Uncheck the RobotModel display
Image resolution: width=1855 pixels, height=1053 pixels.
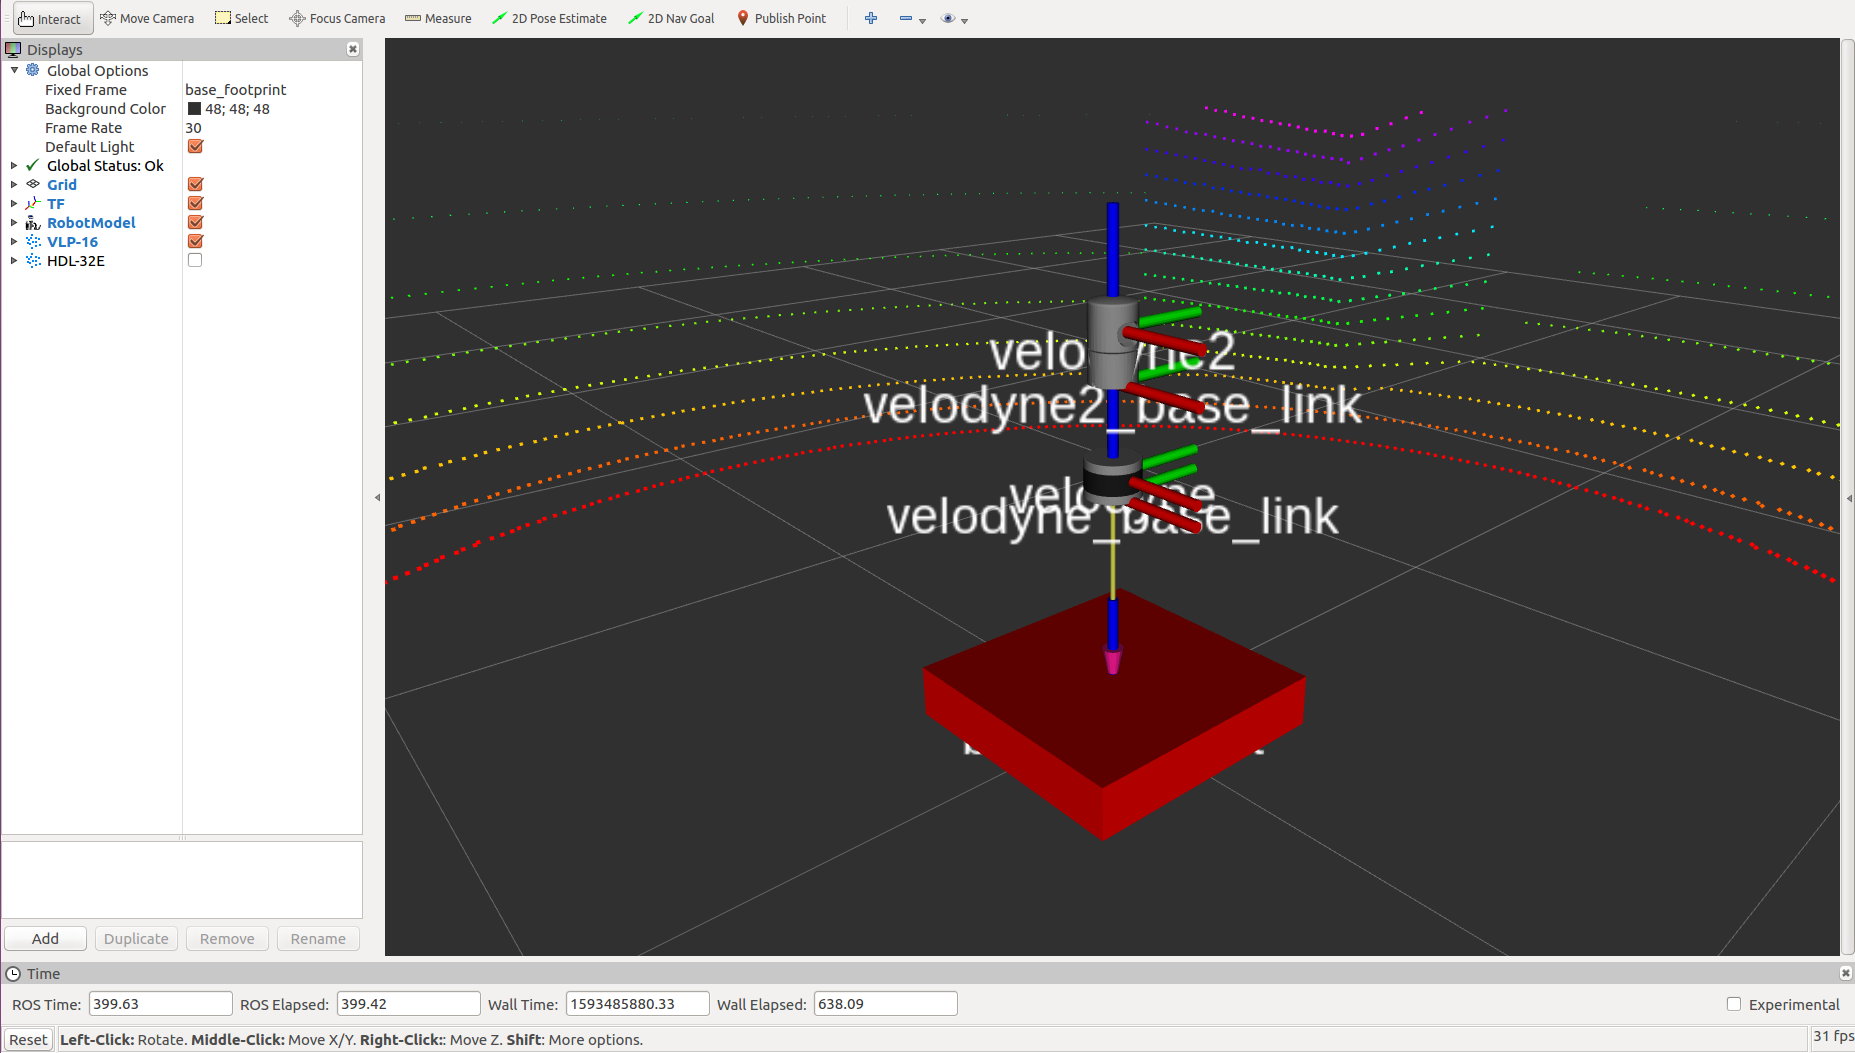click(195, 222)
